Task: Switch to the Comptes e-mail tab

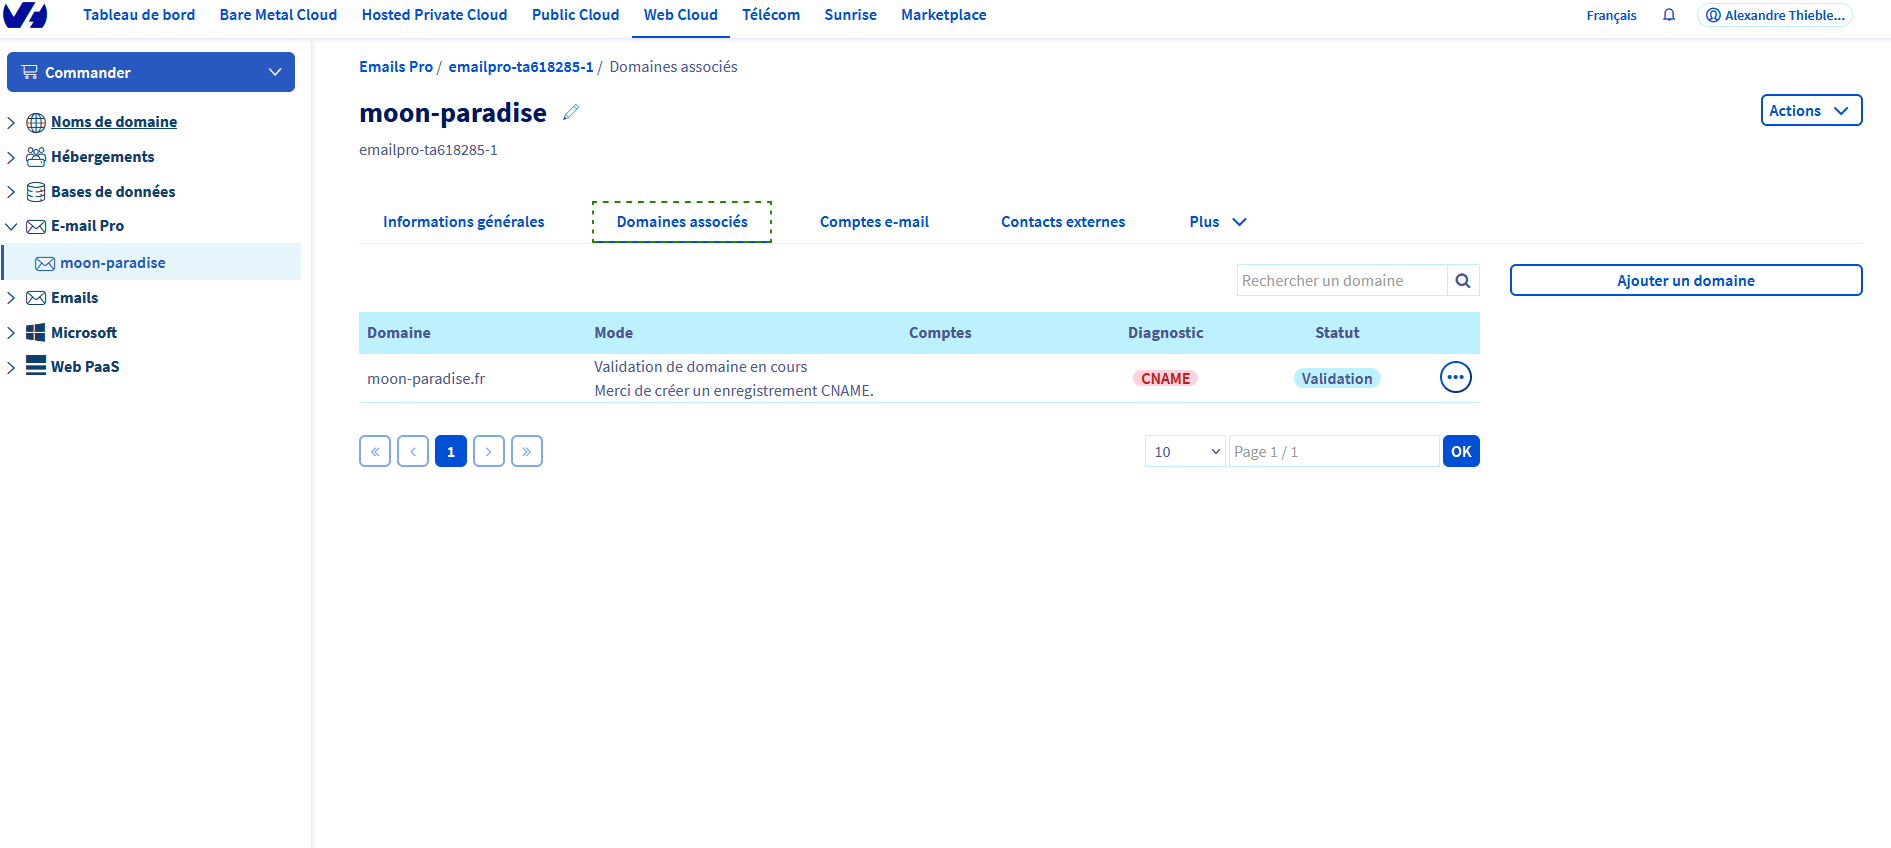Action: pyautogui.click(x=874, y=222)
